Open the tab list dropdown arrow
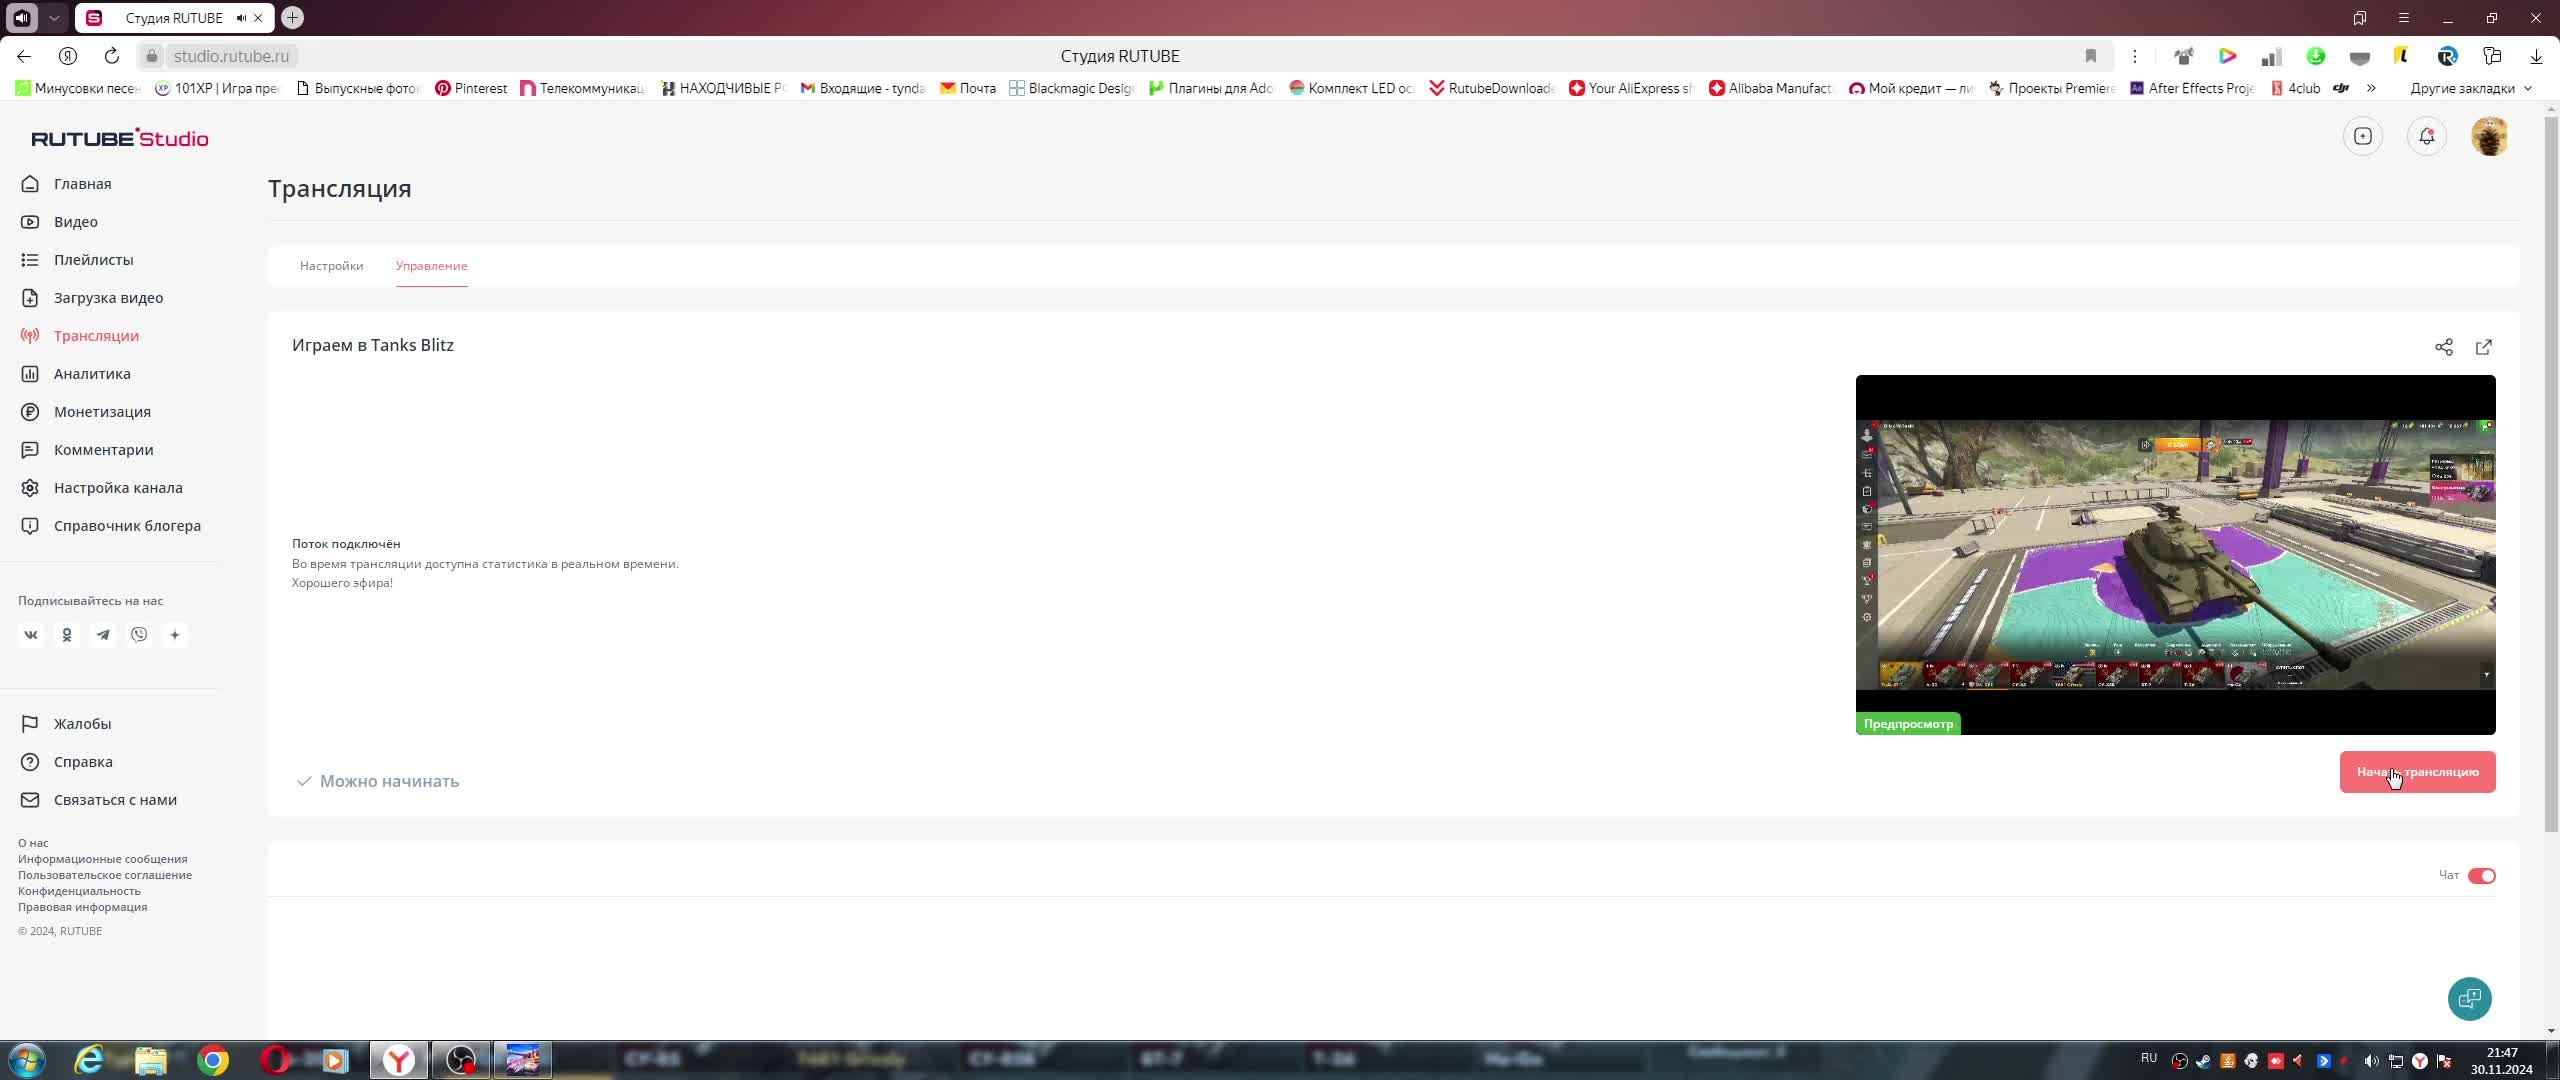 click(x=54, y=18)
